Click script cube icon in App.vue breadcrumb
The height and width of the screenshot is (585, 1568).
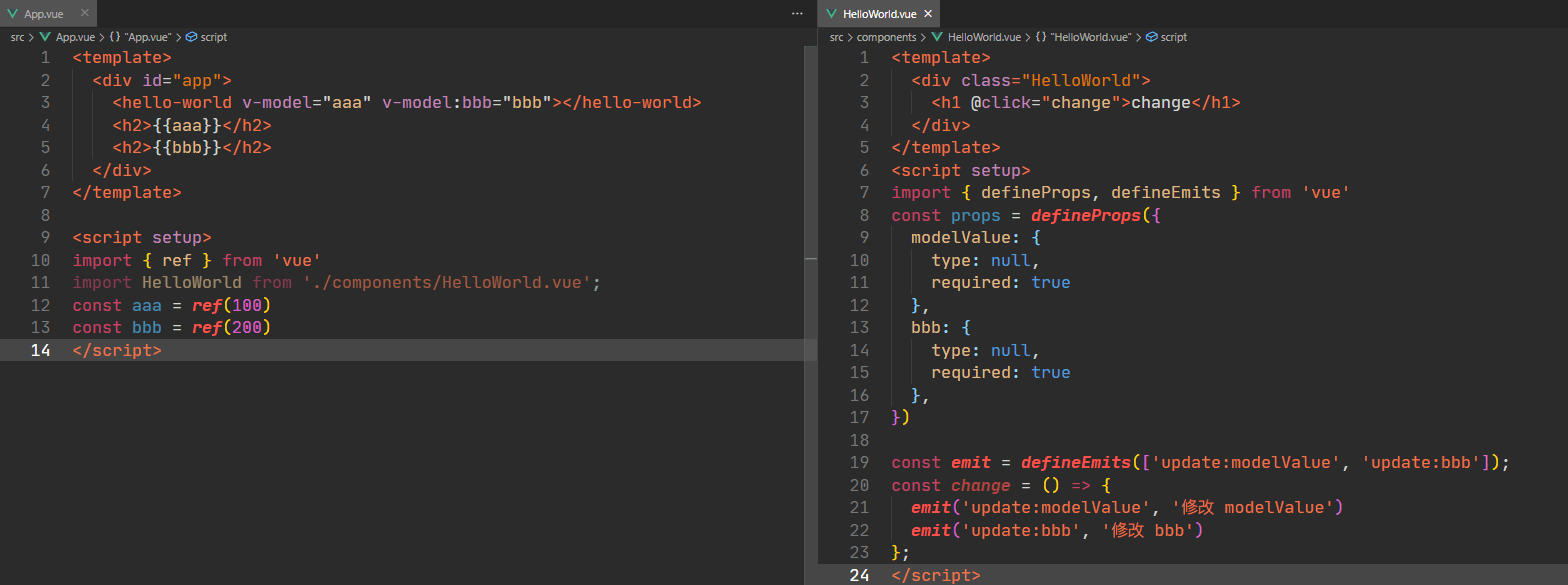point(191,37)
